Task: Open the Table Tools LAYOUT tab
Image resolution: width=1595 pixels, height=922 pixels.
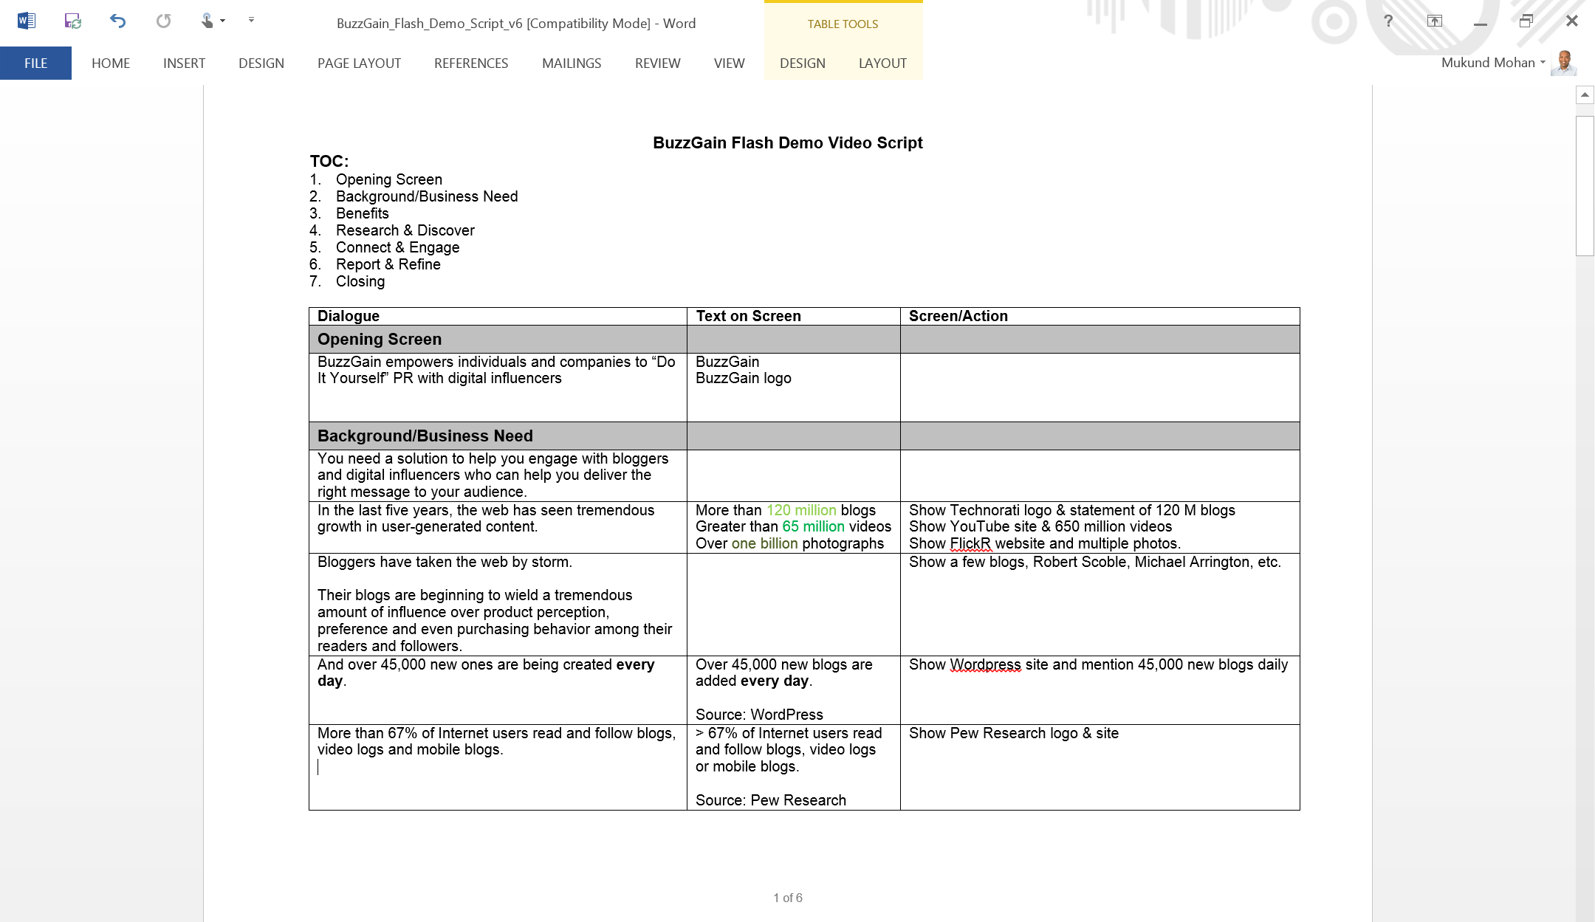Action: 882,63
